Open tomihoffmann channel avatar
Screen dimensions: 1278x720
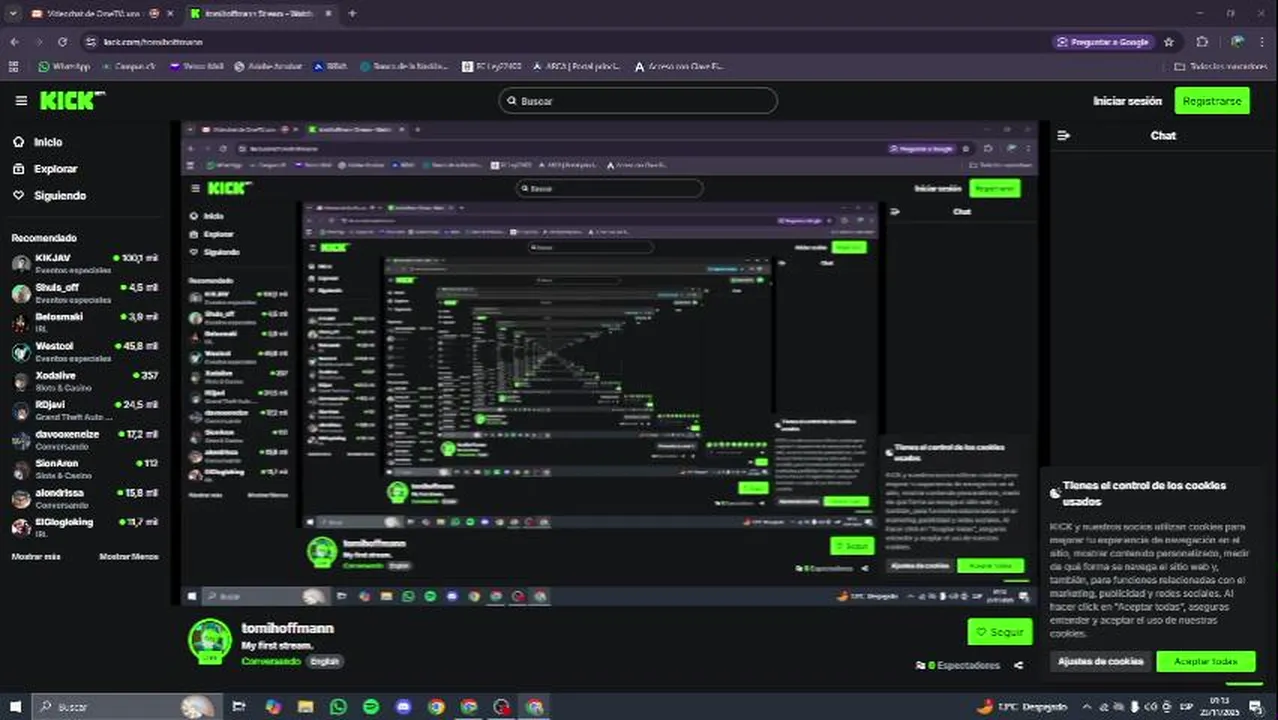coord(210,641)
